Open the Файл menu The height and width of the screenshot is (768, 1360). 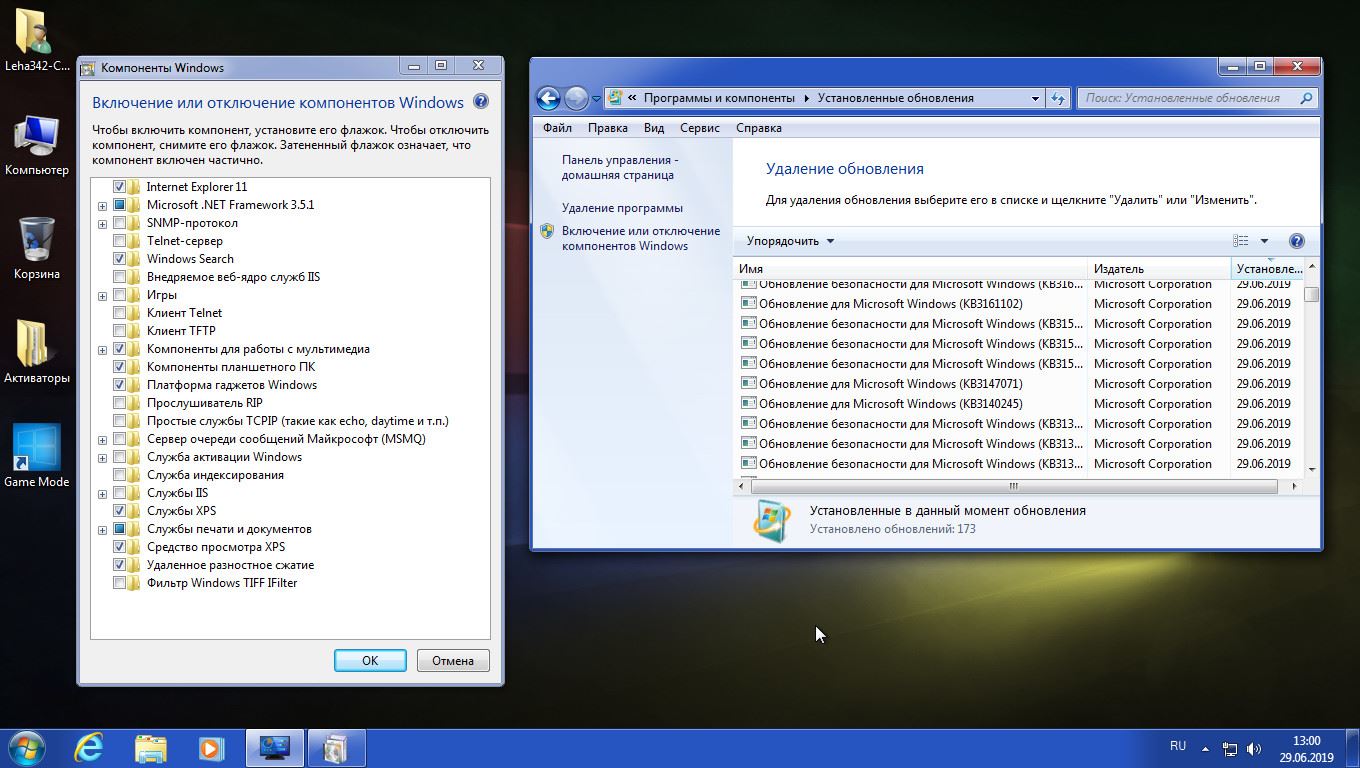tap(557, 128)
